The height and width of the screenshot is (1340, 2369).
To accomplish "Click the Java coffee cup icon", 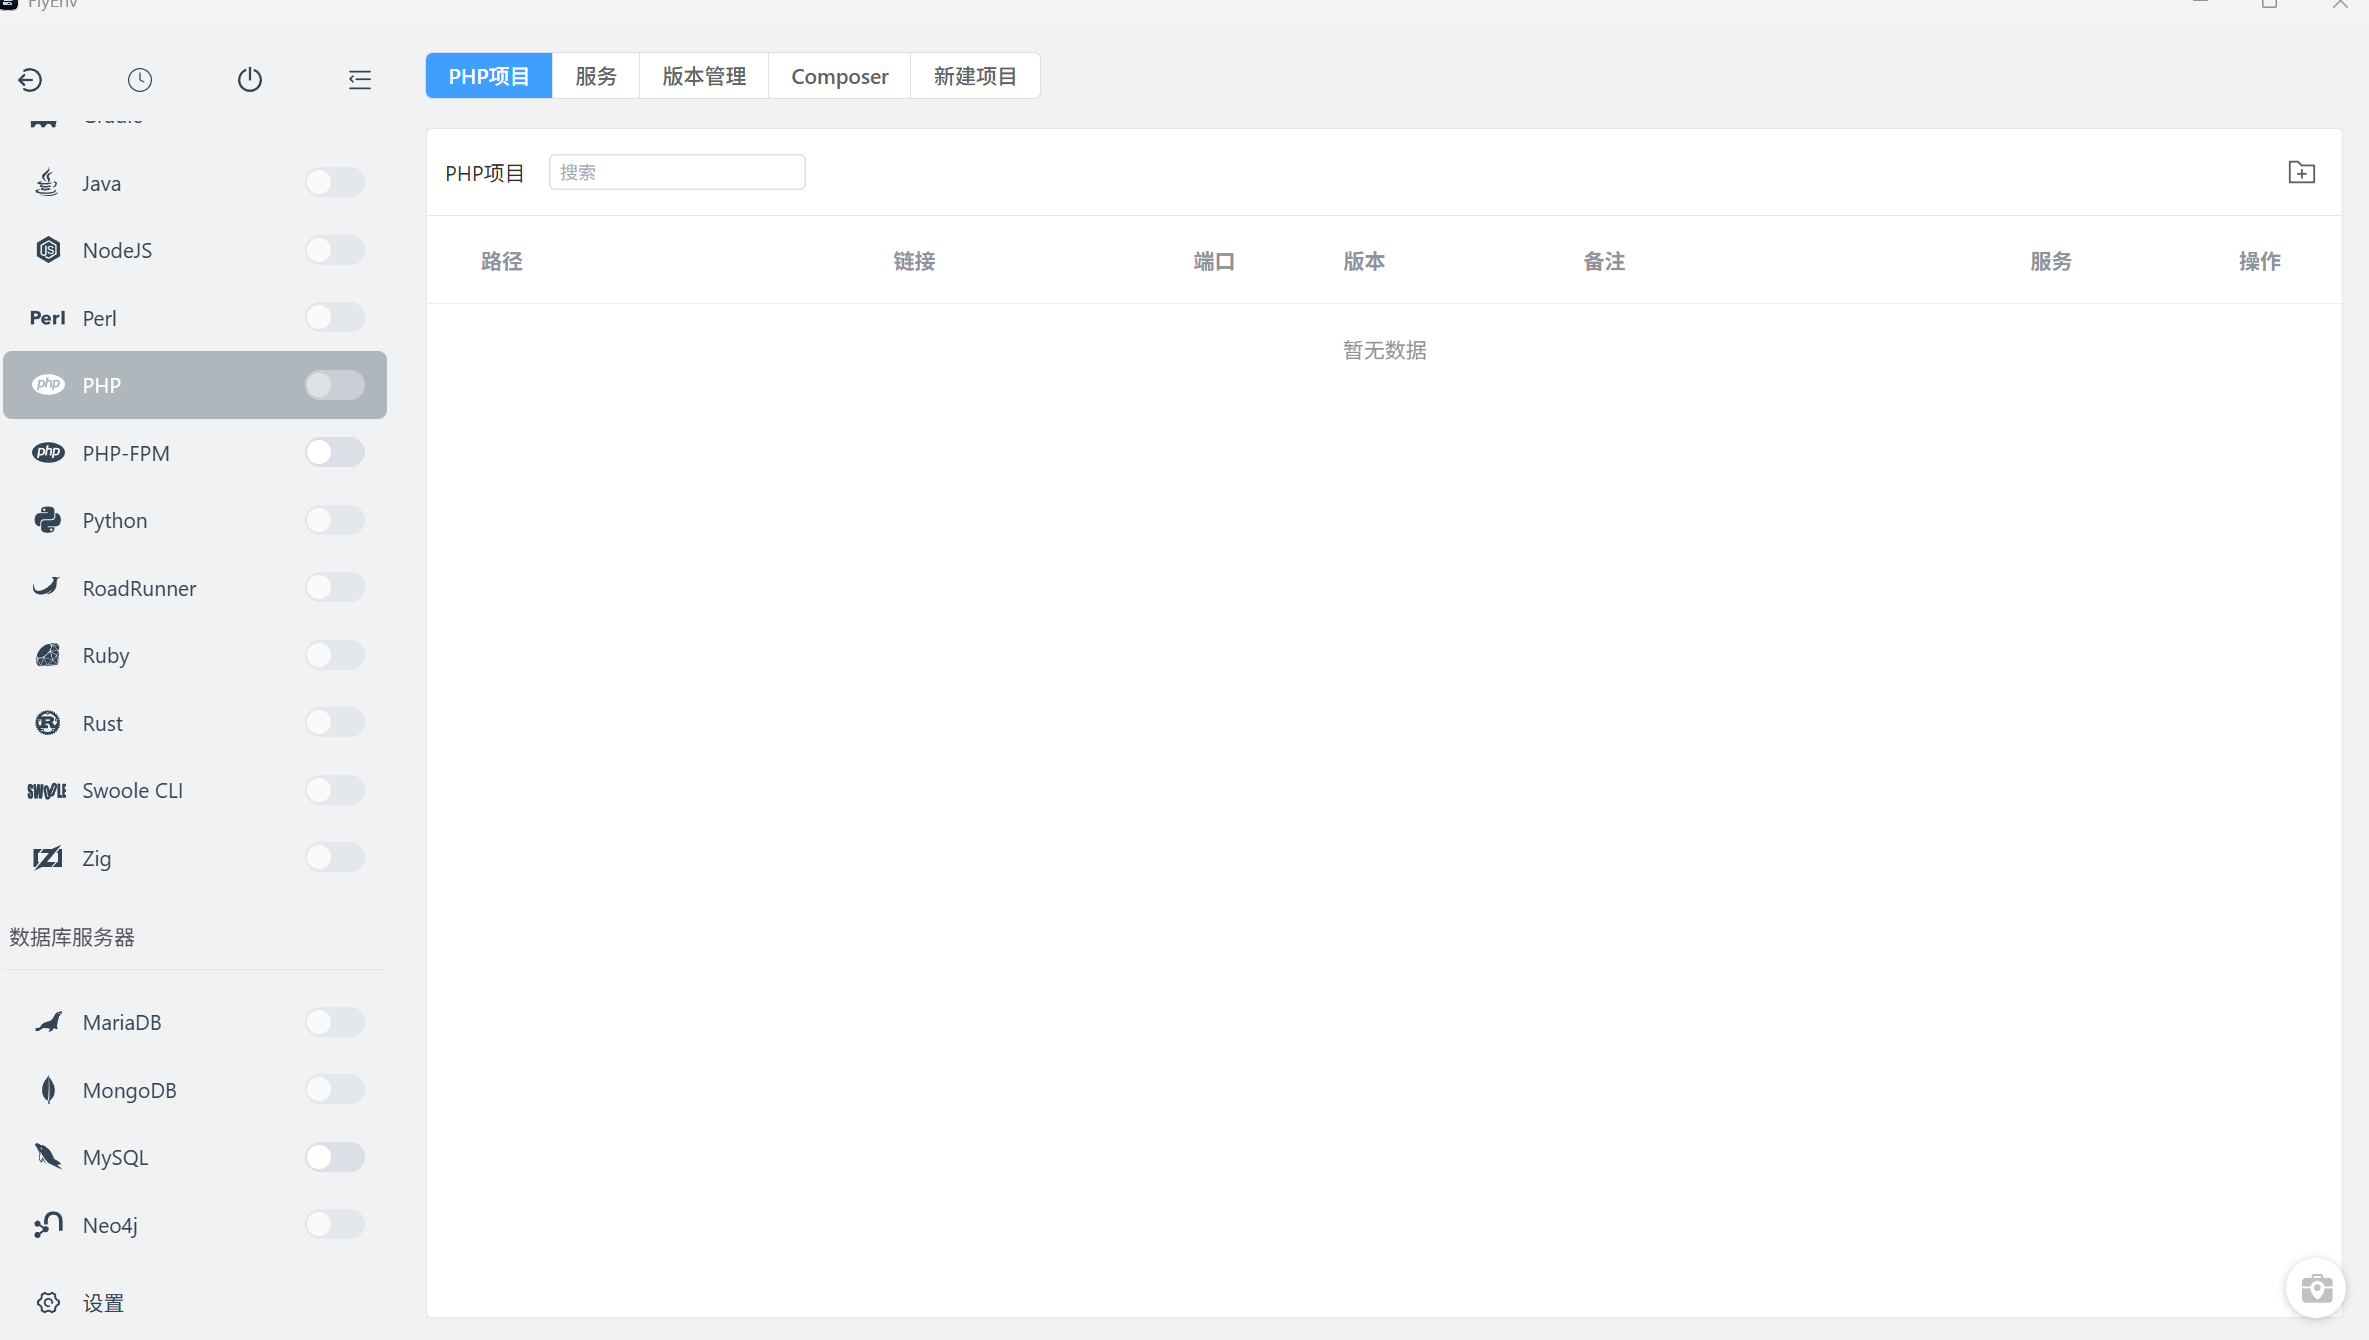I will [47, 183].
